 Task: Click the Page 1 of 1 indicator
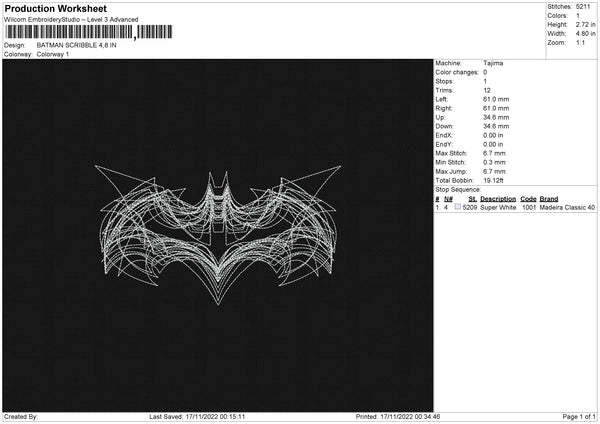(x=579, y=417)
